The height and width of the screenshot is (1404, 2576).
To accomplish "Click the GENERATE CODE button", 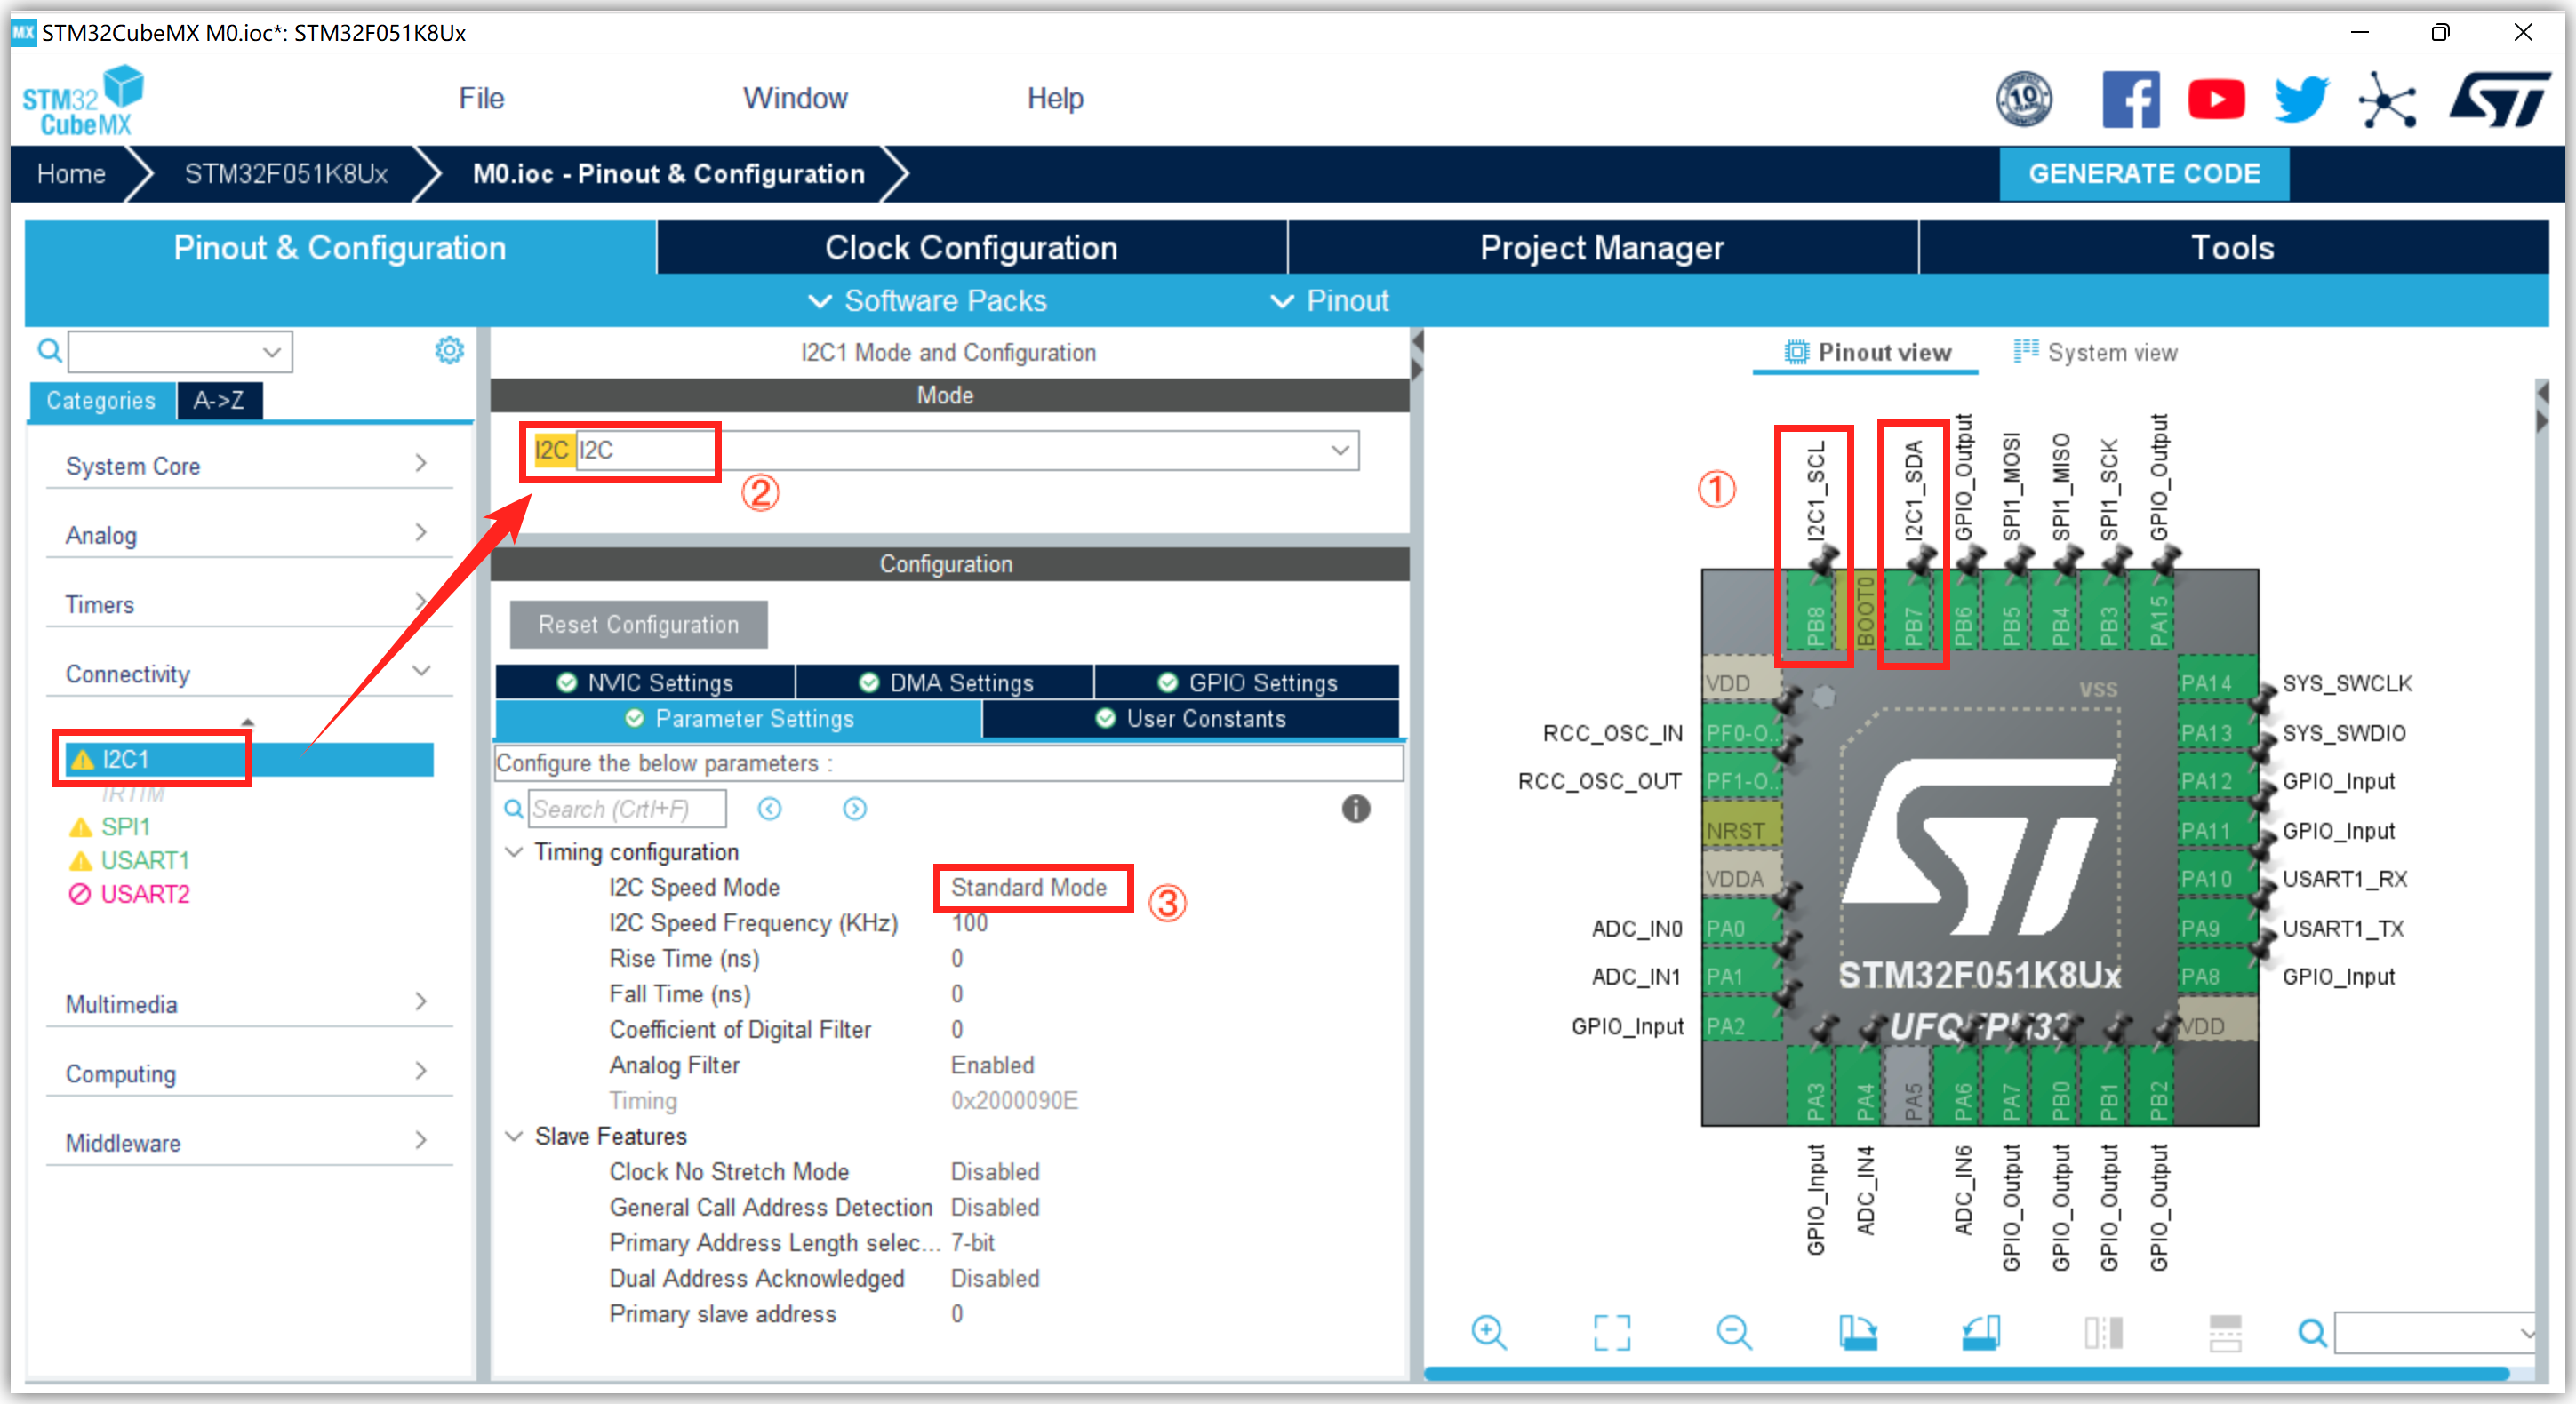I will [x=2143, y=173].
